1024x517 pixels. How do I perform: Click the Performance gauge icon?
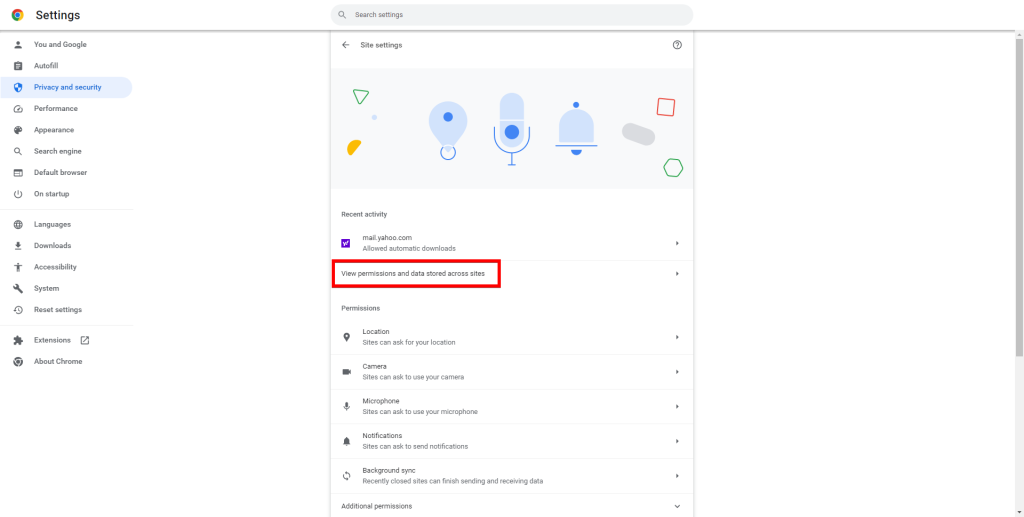18,109
